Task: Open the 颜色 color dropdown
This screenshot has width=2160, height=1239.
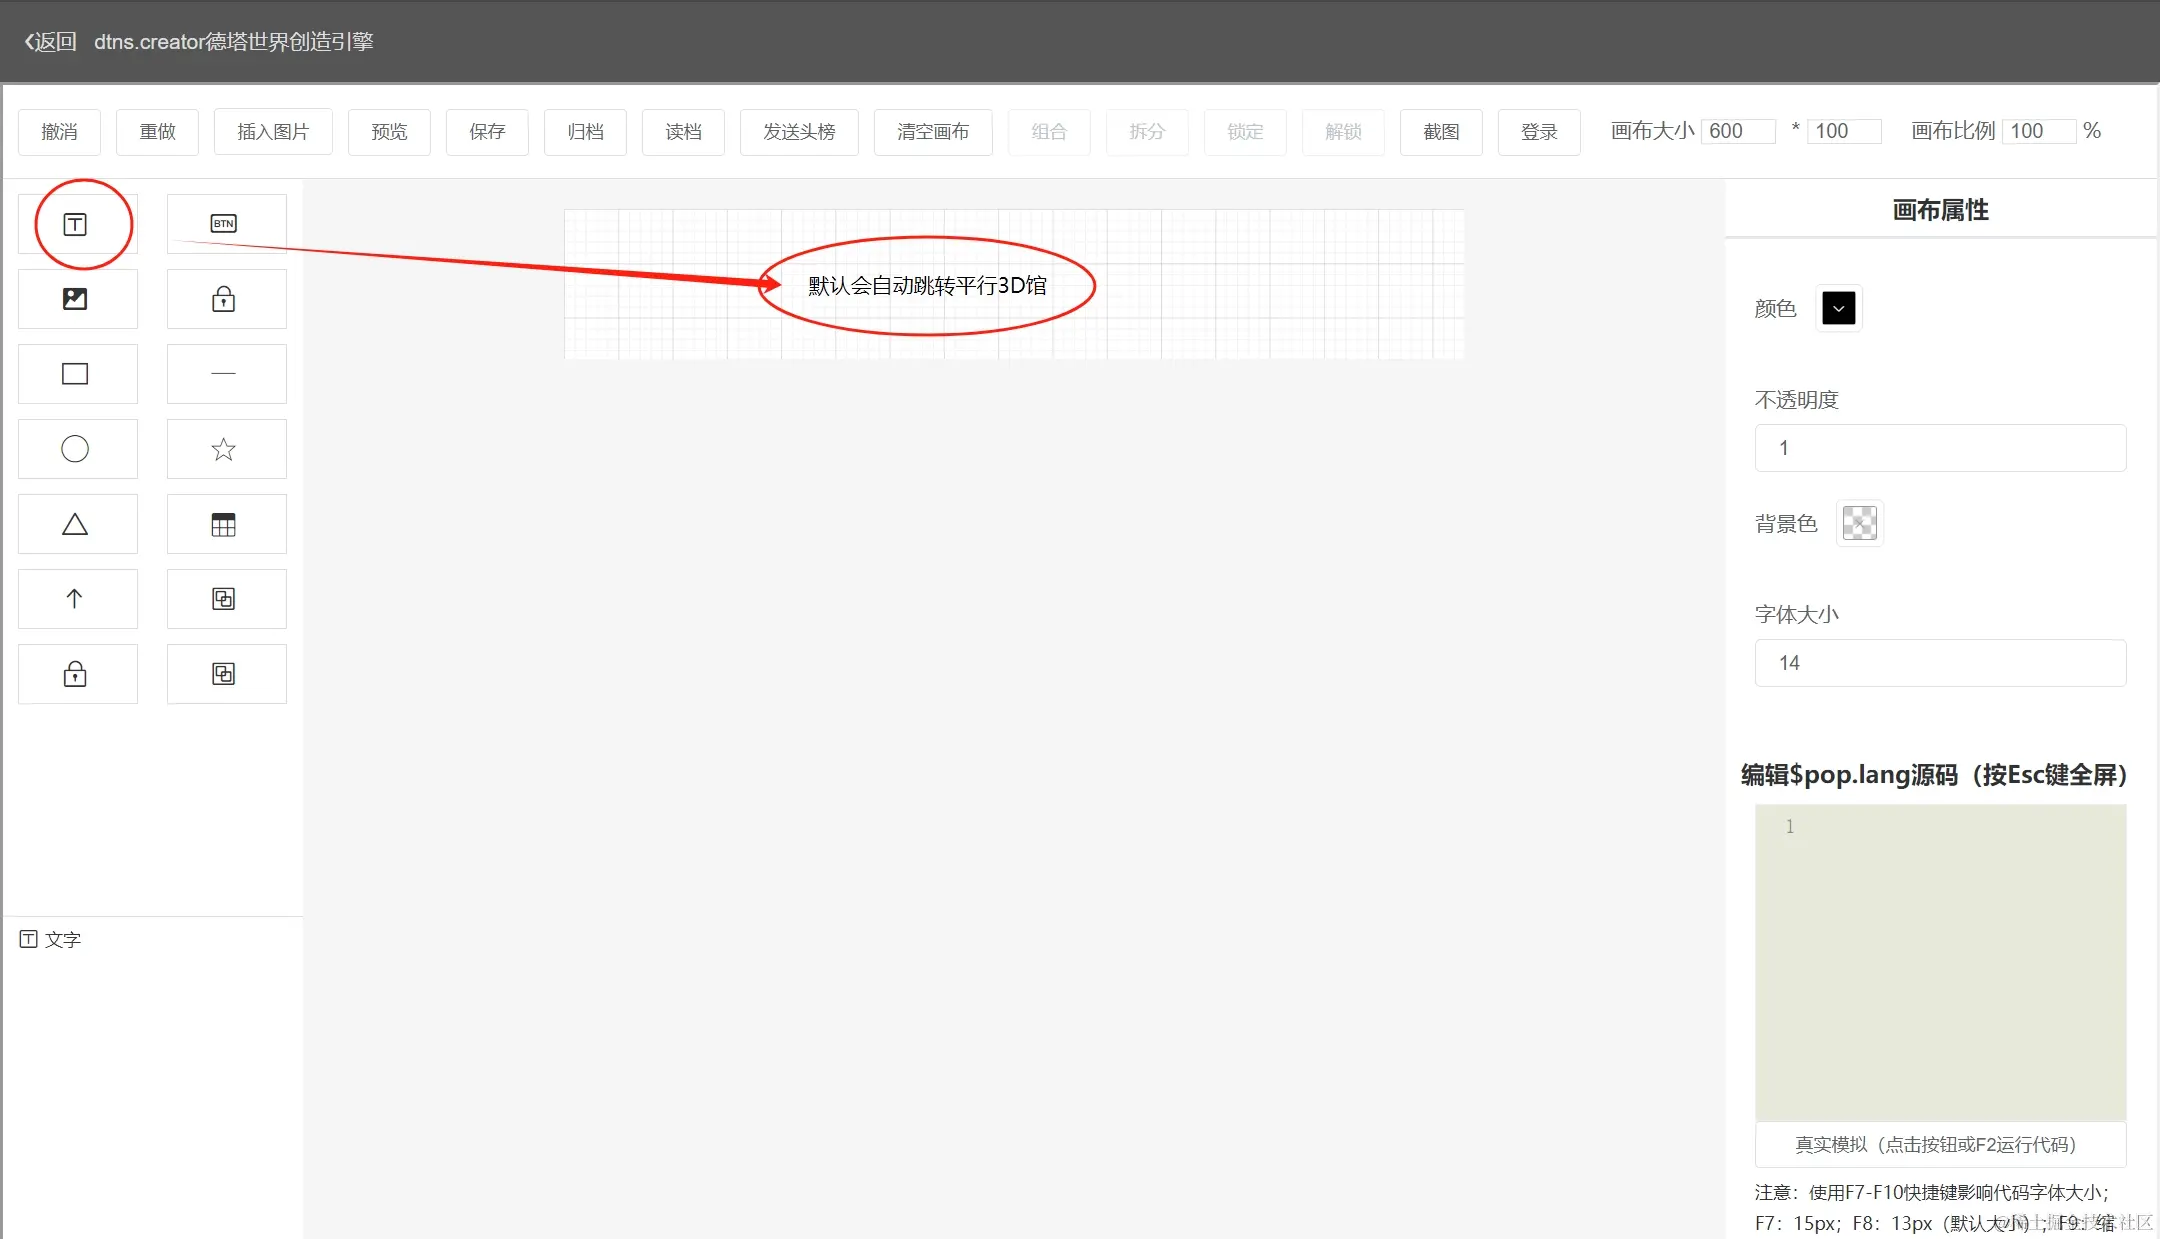Action: coord(1838,308)
